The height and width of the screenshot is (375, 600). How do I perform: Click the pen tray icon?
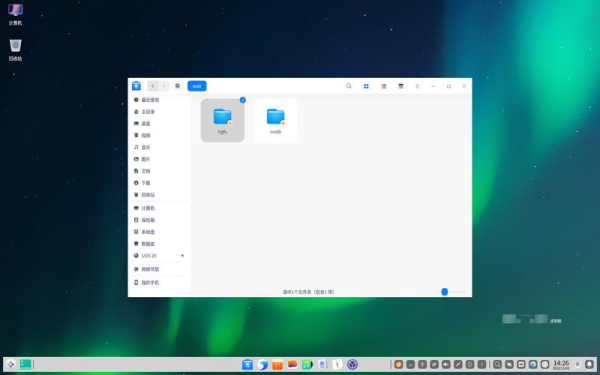[458, 364]
